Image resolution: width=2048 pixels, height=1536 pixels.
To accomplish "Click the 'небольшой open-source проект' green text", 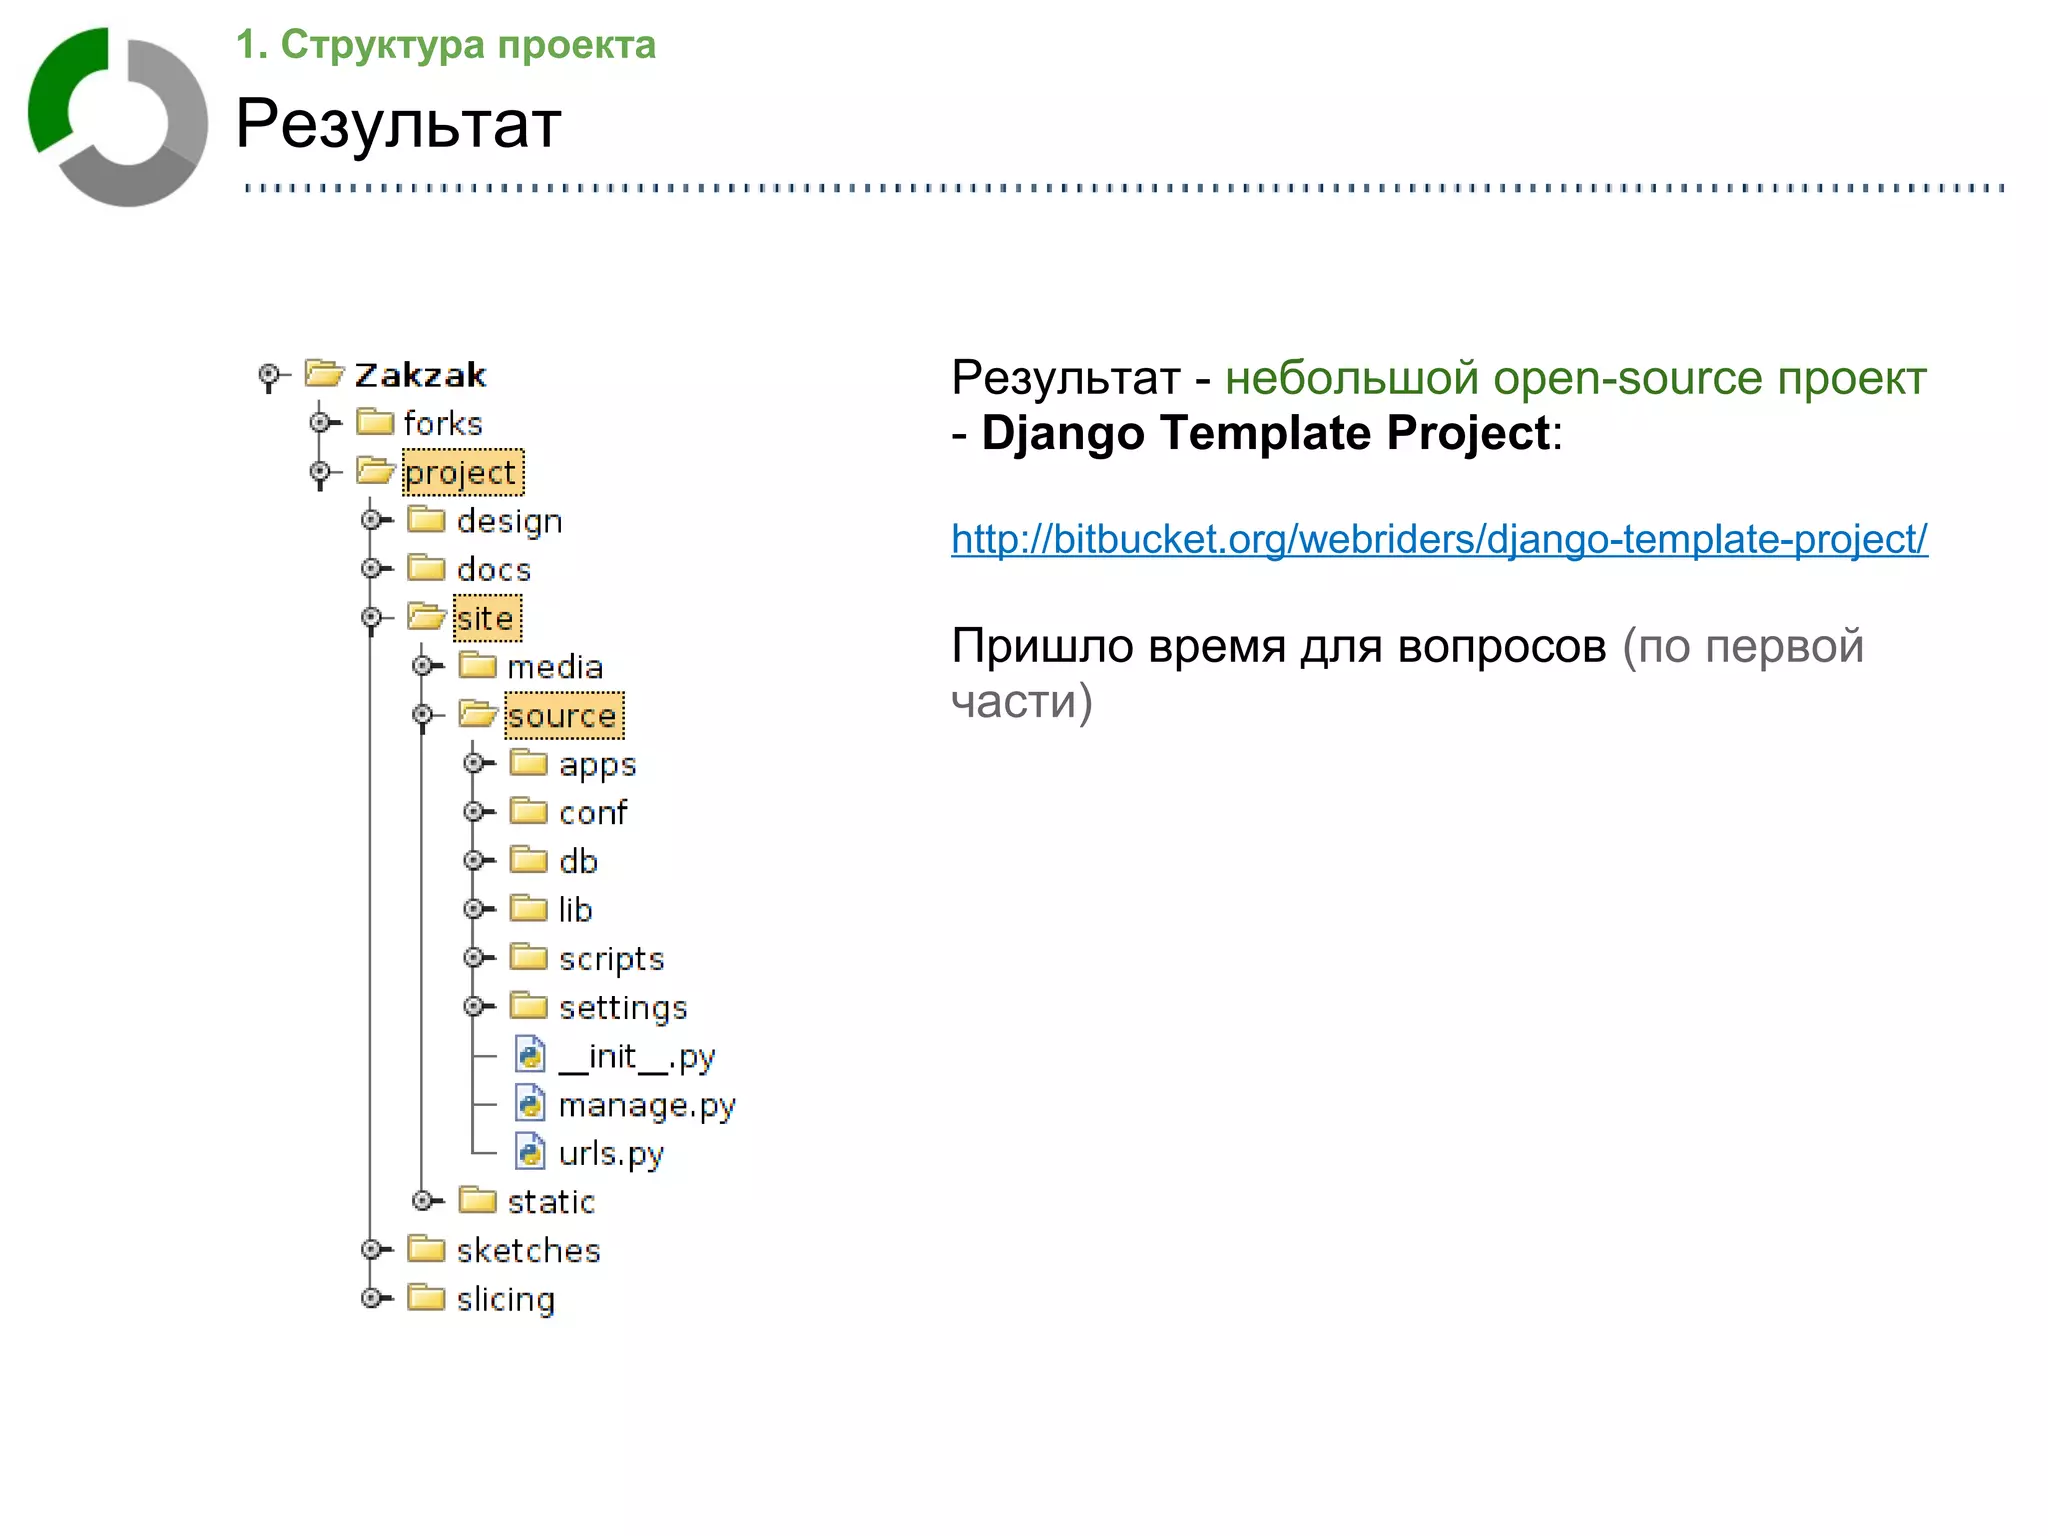I will [x=1576, y=378].
